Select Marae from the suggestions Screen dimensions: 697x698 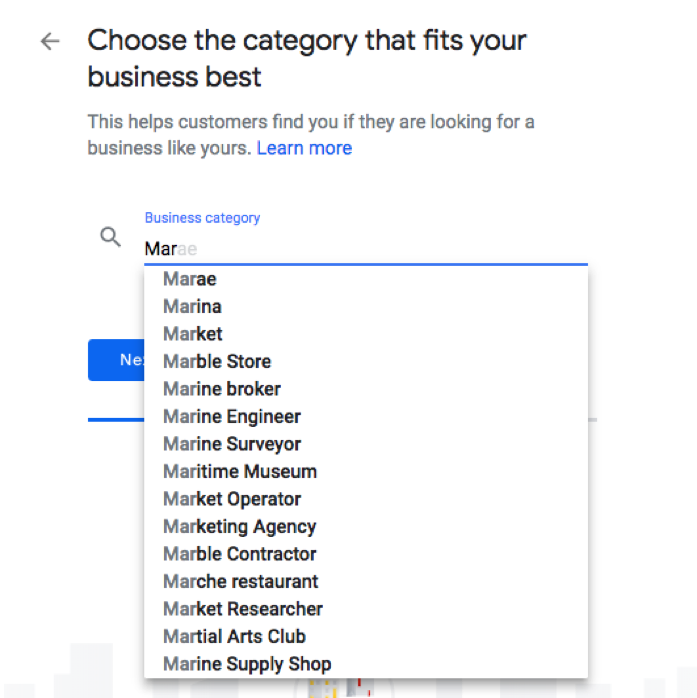click(190, 279)
